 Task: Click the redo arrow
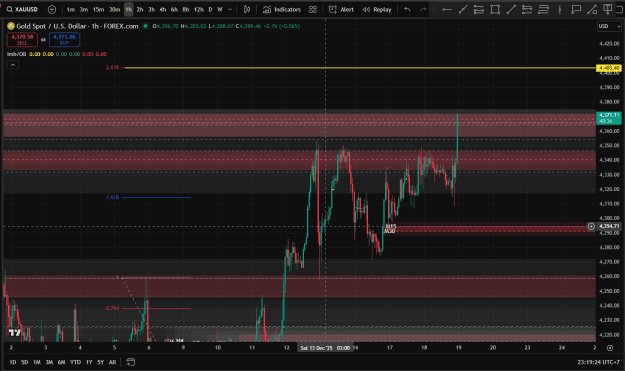point(423,9)
